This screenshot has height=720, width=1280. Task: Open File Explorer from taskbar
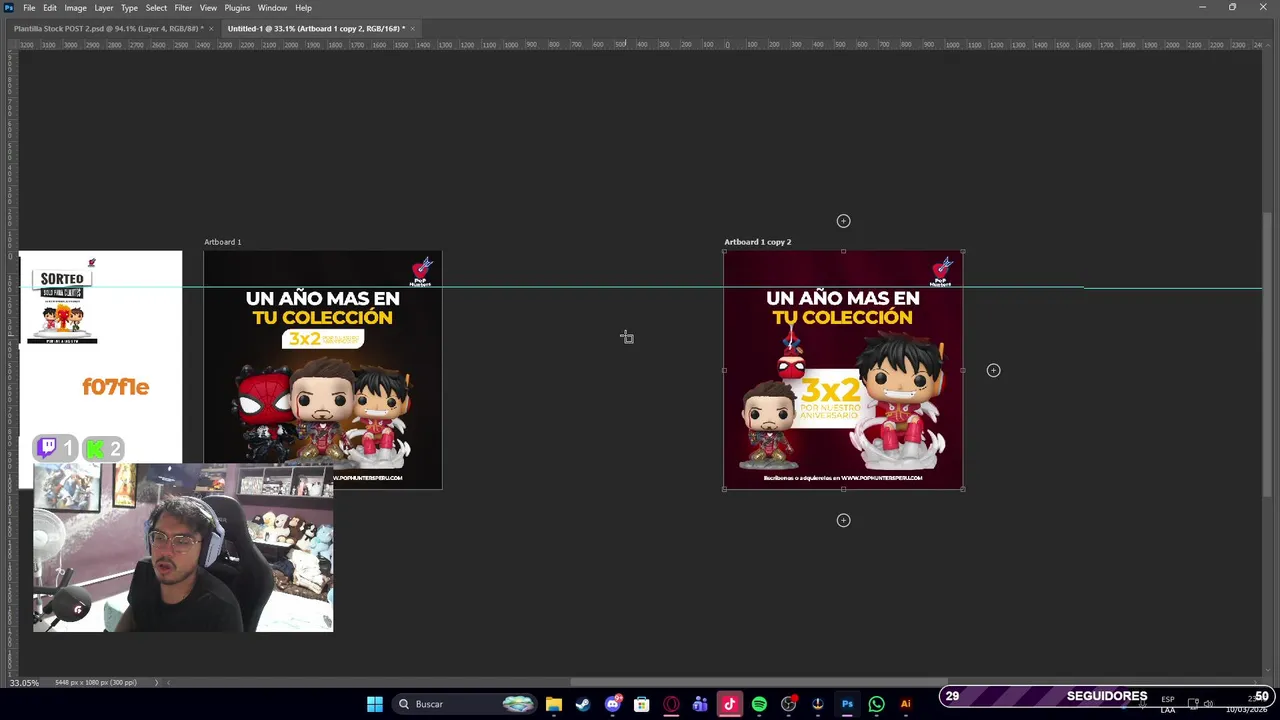point(554,704)
